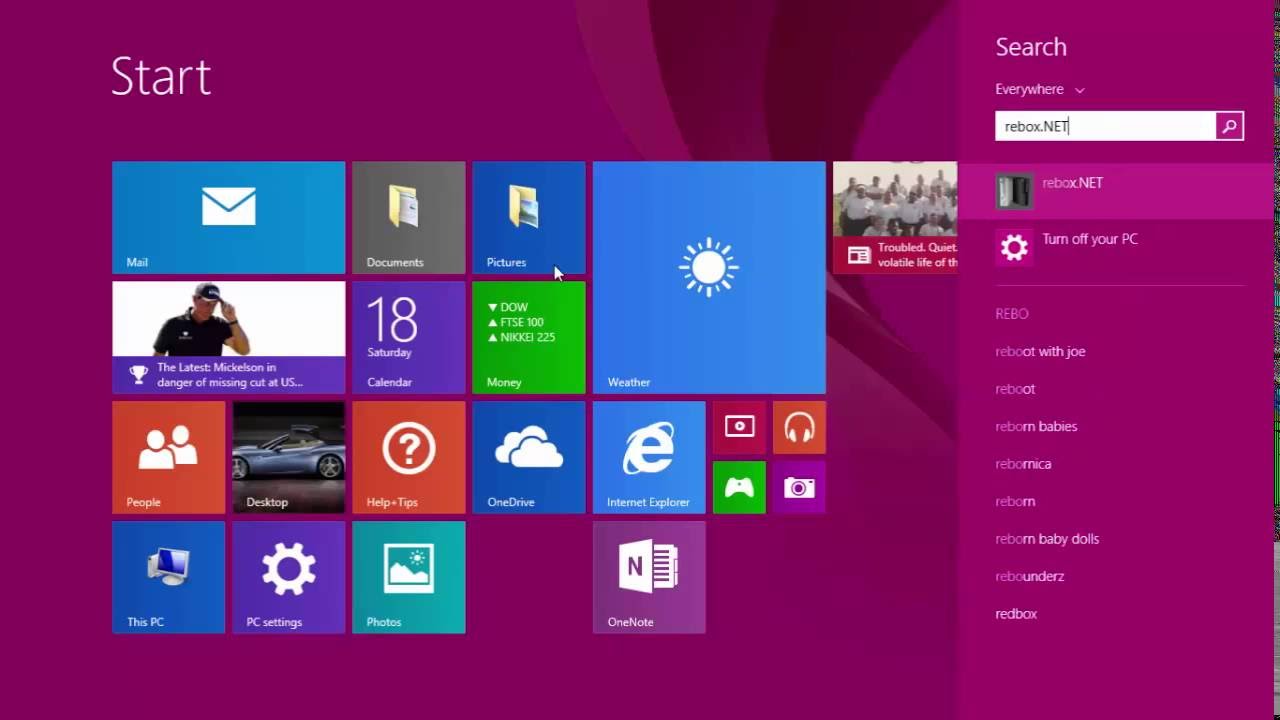Open the Desktop tile
Screen dimensions: 1280x720
[288, 457]
